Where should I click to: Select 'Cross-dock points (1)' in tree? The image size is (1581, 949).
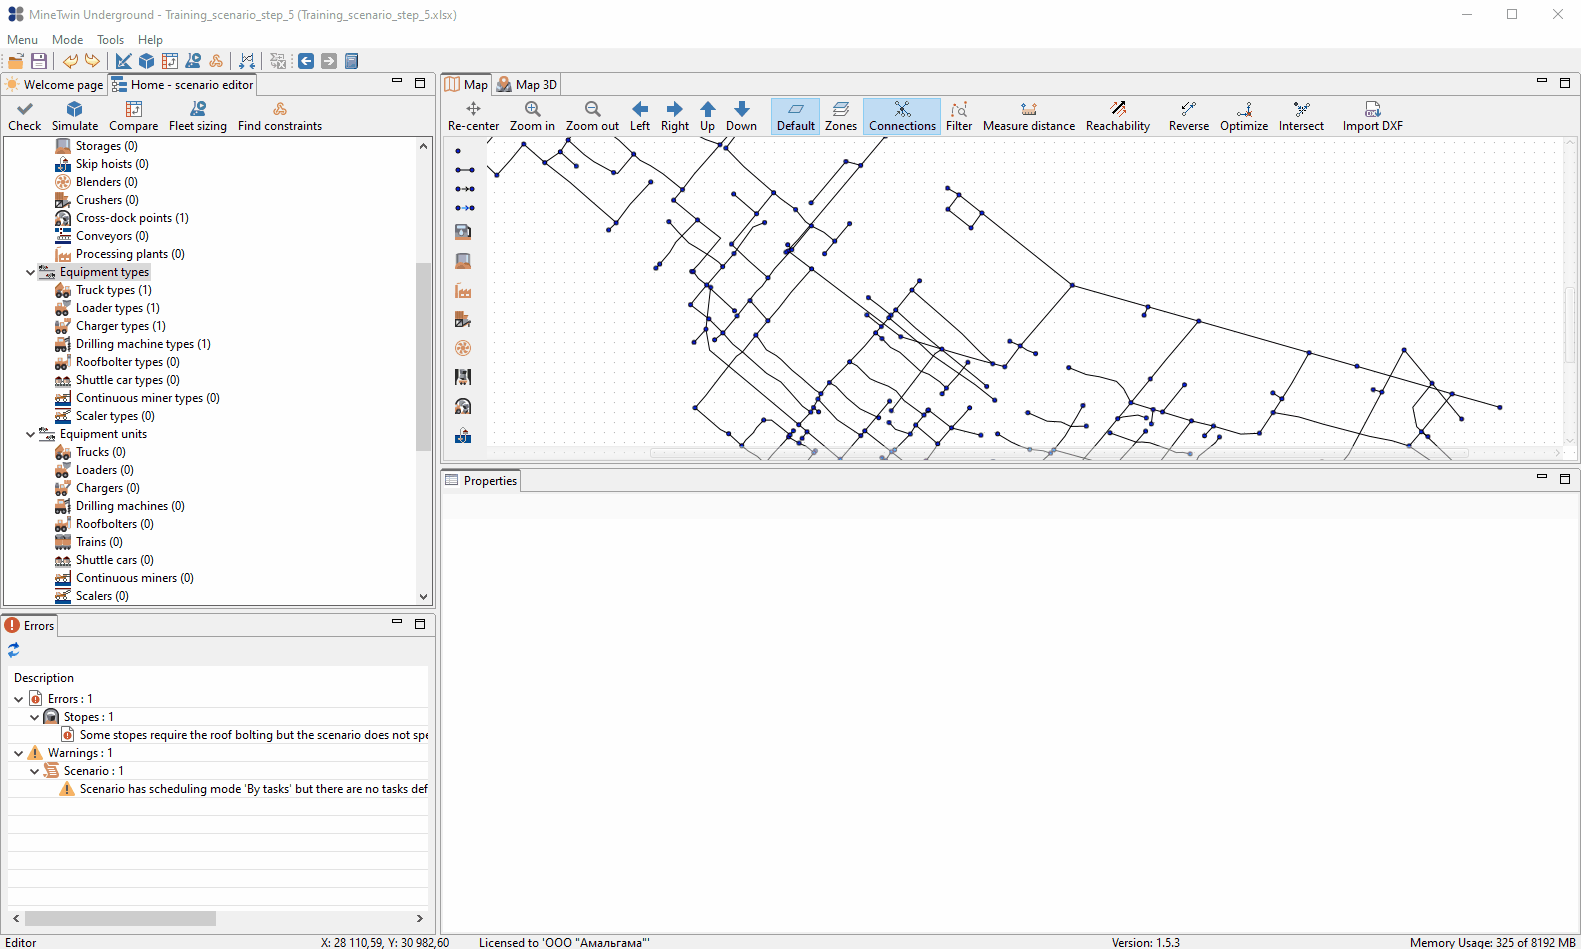[x=132, y=218]
